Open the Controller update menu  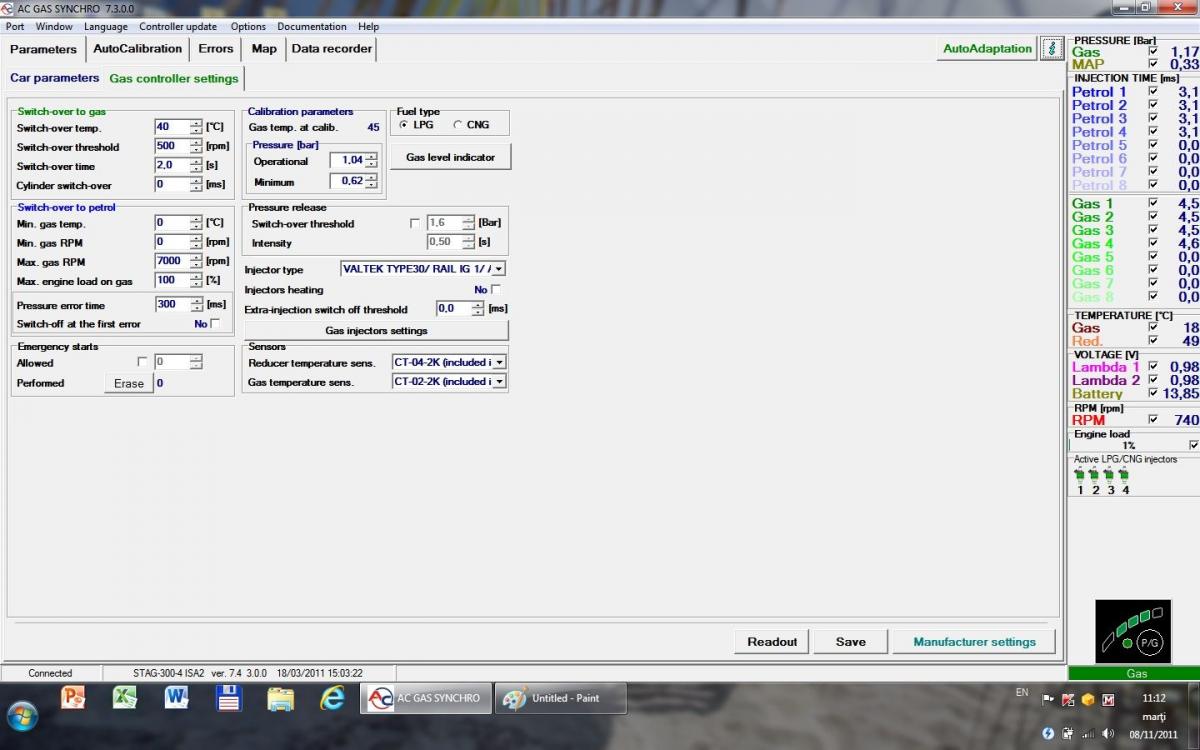178,27
